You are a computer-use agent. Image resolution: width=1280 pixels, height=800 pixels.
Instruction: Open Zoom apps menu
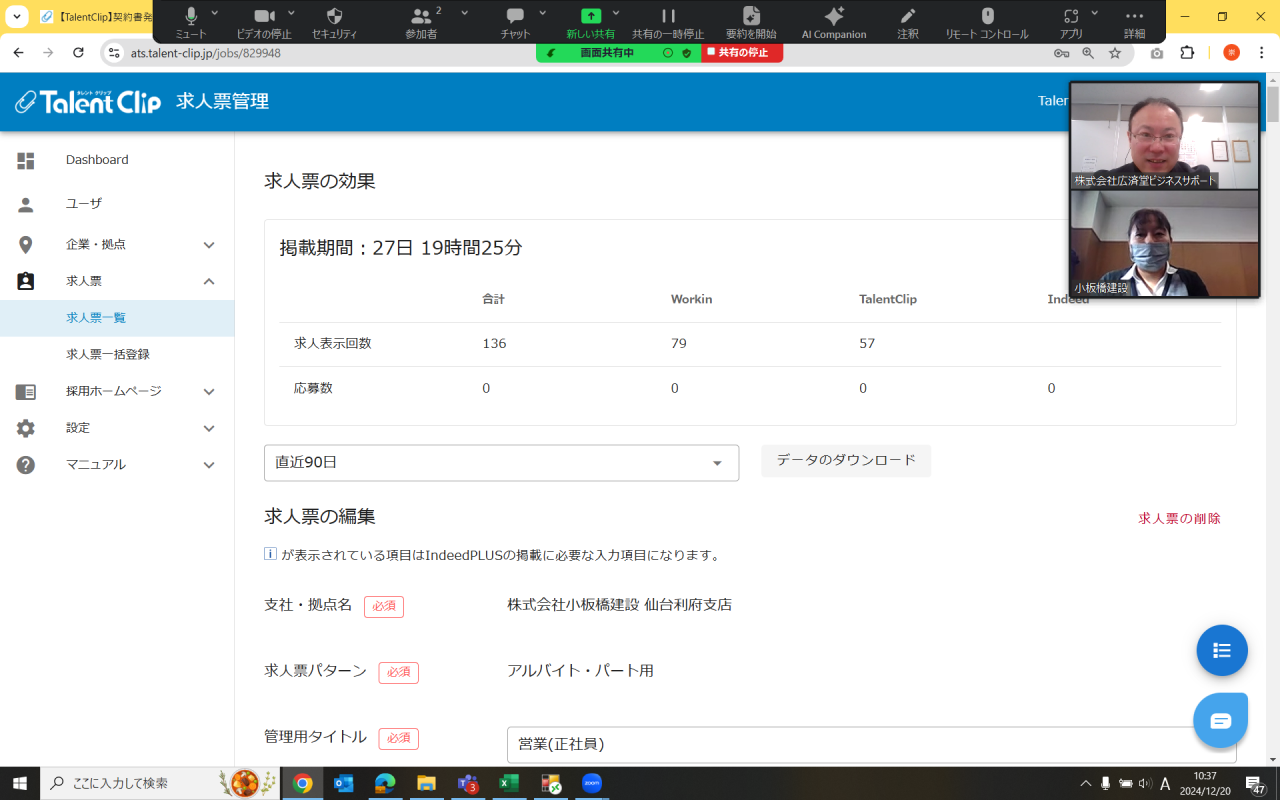coord(1071,21)
